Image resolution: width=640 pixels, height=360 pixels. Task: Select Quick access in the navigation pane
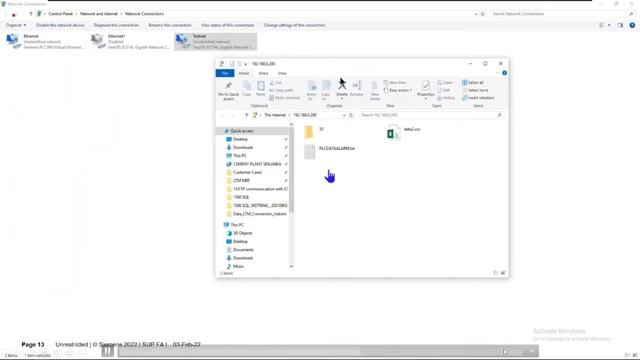tap(242, 131)
